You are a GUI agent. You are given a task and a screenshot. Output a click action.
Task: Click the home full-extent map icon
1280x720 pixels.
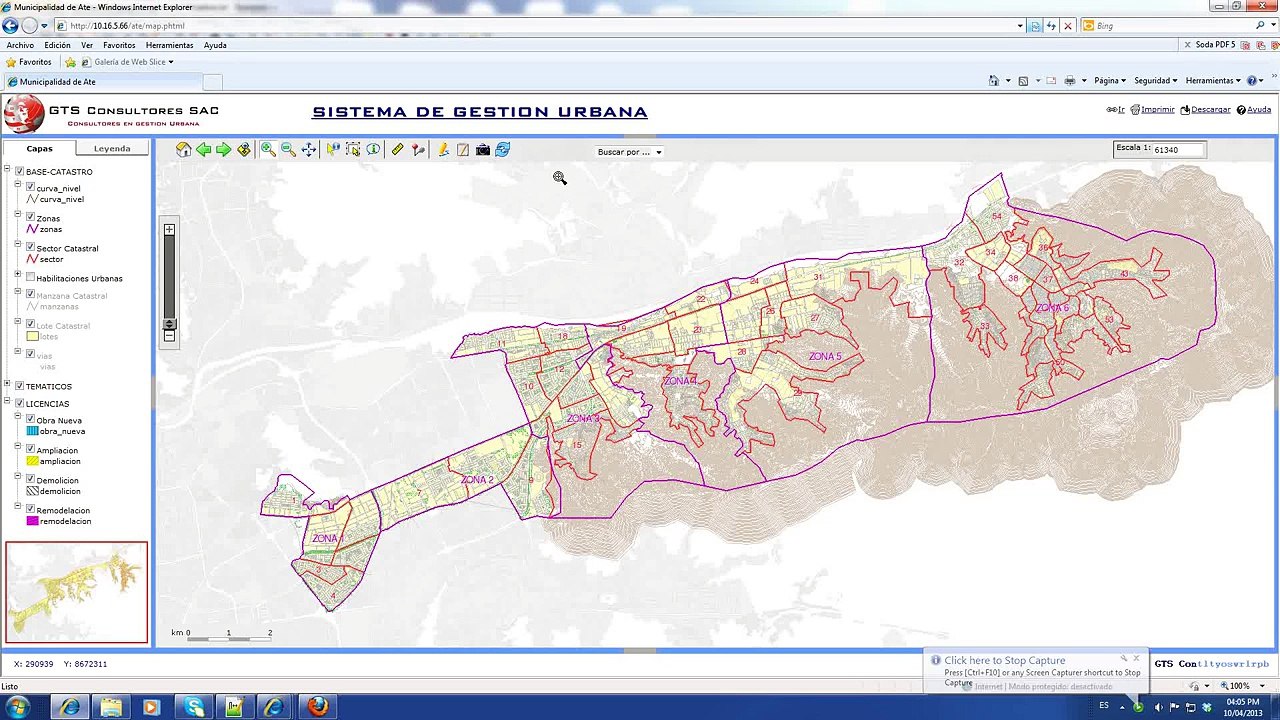[x=184, y=150]
